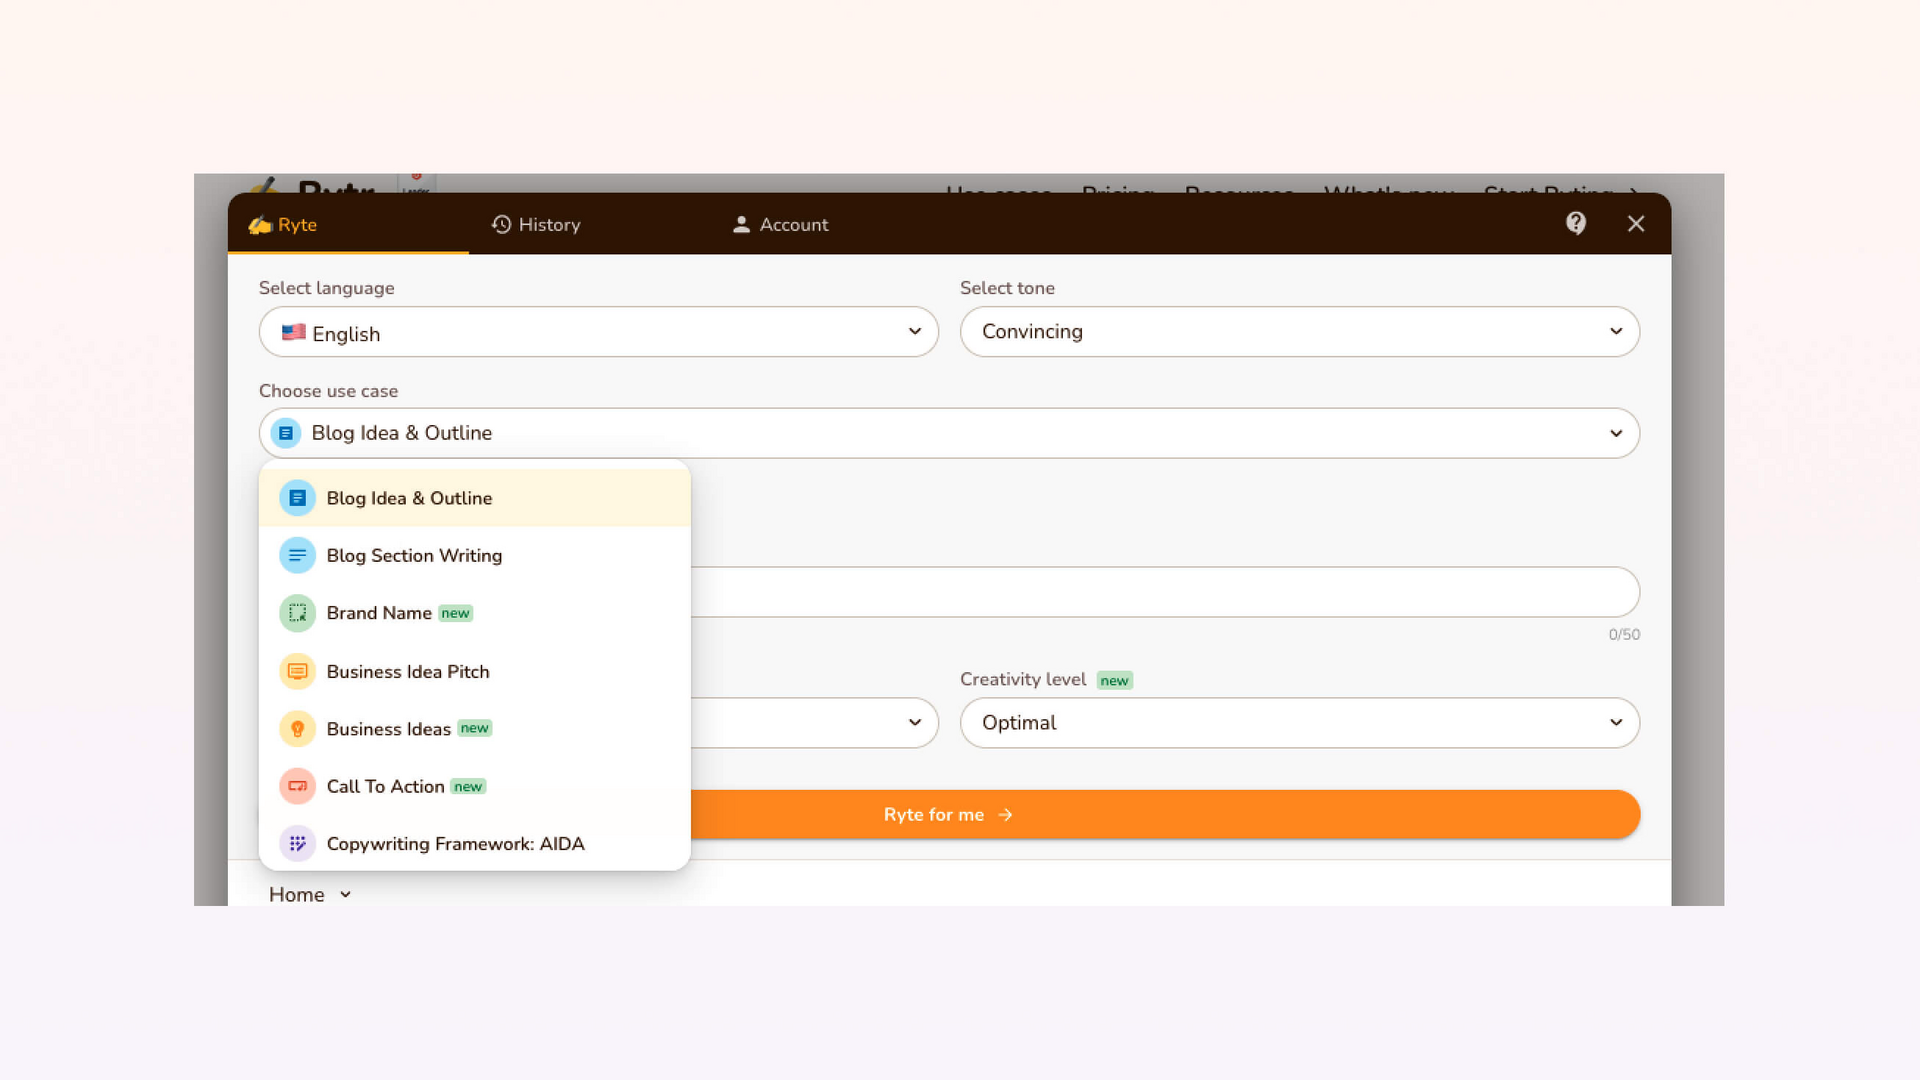This screenshot has height=1080, width=1920.
Task: Click the Call To Action red icon
Action: pyautogui.click(x=296, y=786)
